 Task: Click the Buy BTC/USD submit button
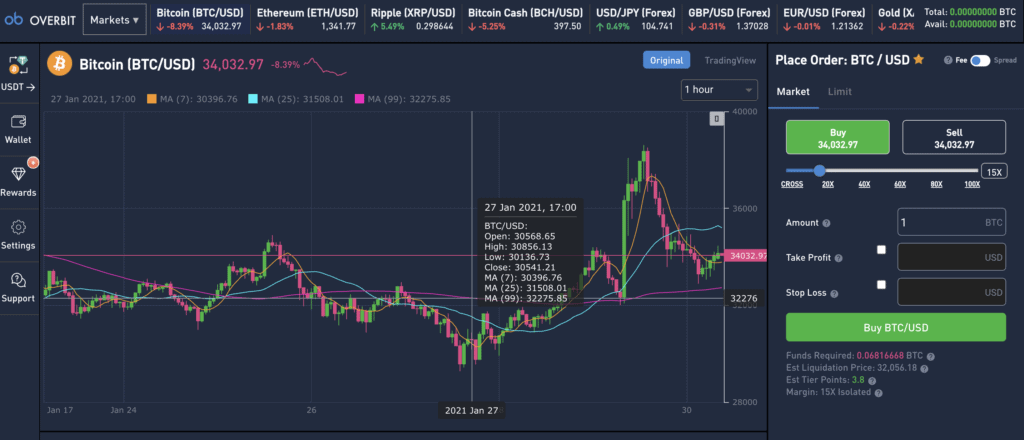pyautogui.click(x=896, y=327)
